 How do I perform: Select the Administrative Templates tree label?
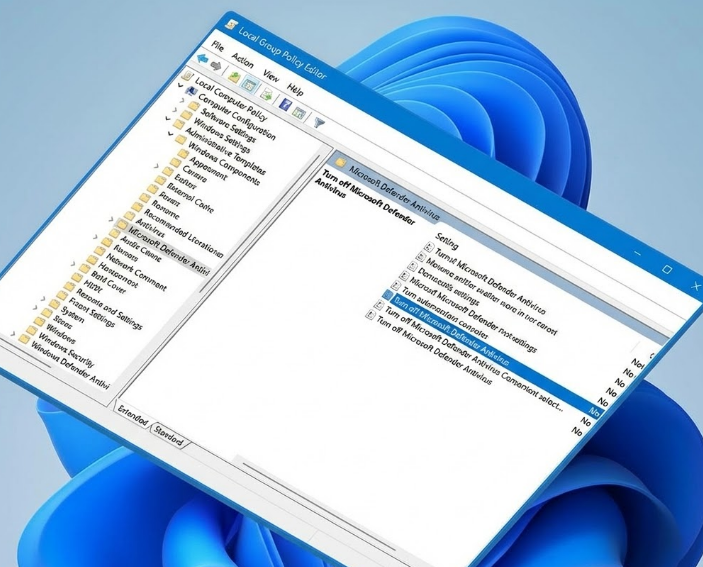tap(226, 151)
